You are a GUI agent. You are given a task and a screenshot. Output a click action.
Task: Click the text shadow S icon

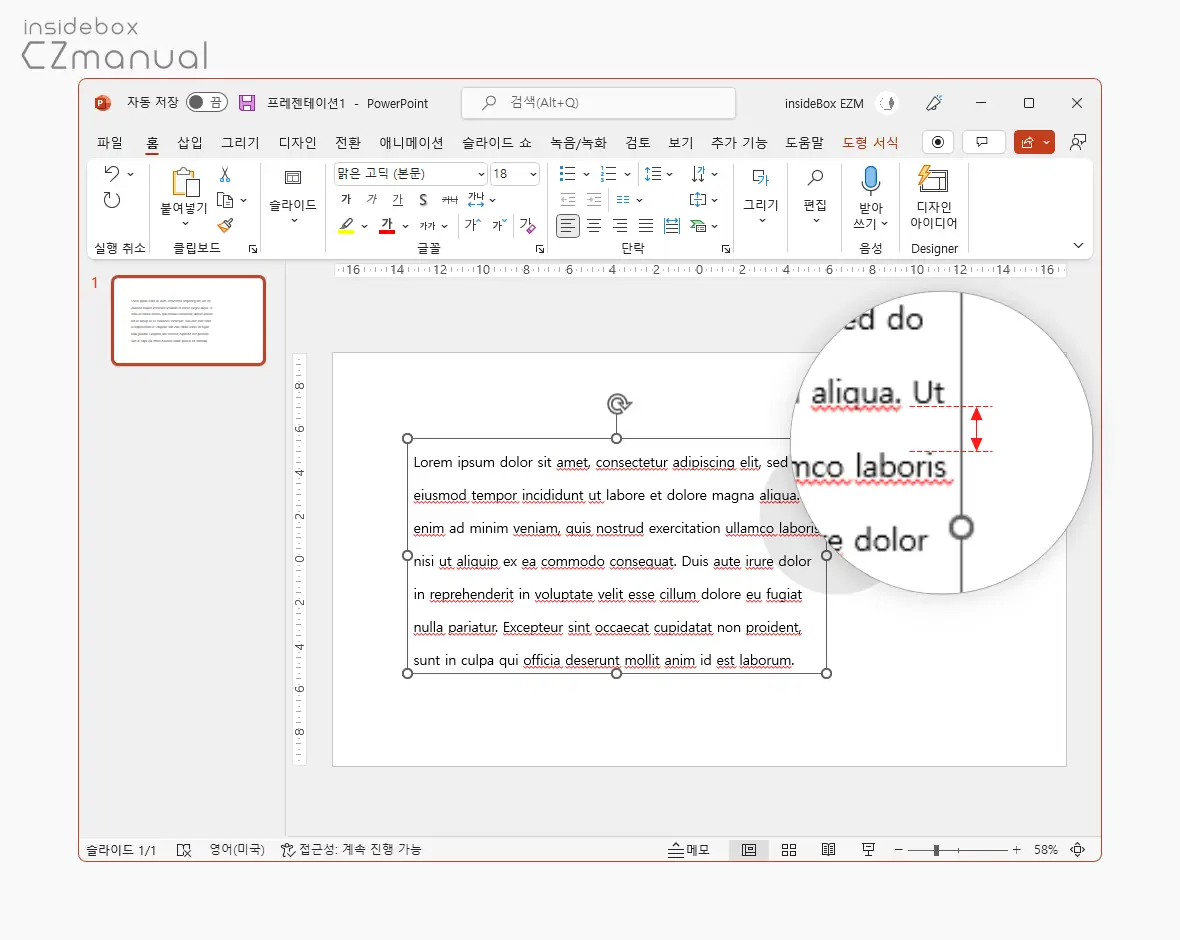[x=423, y=200]
